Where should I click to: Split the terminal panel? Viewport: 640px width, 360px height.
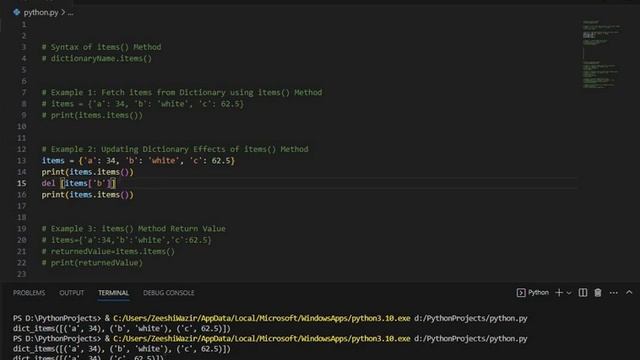click(583, 293)
